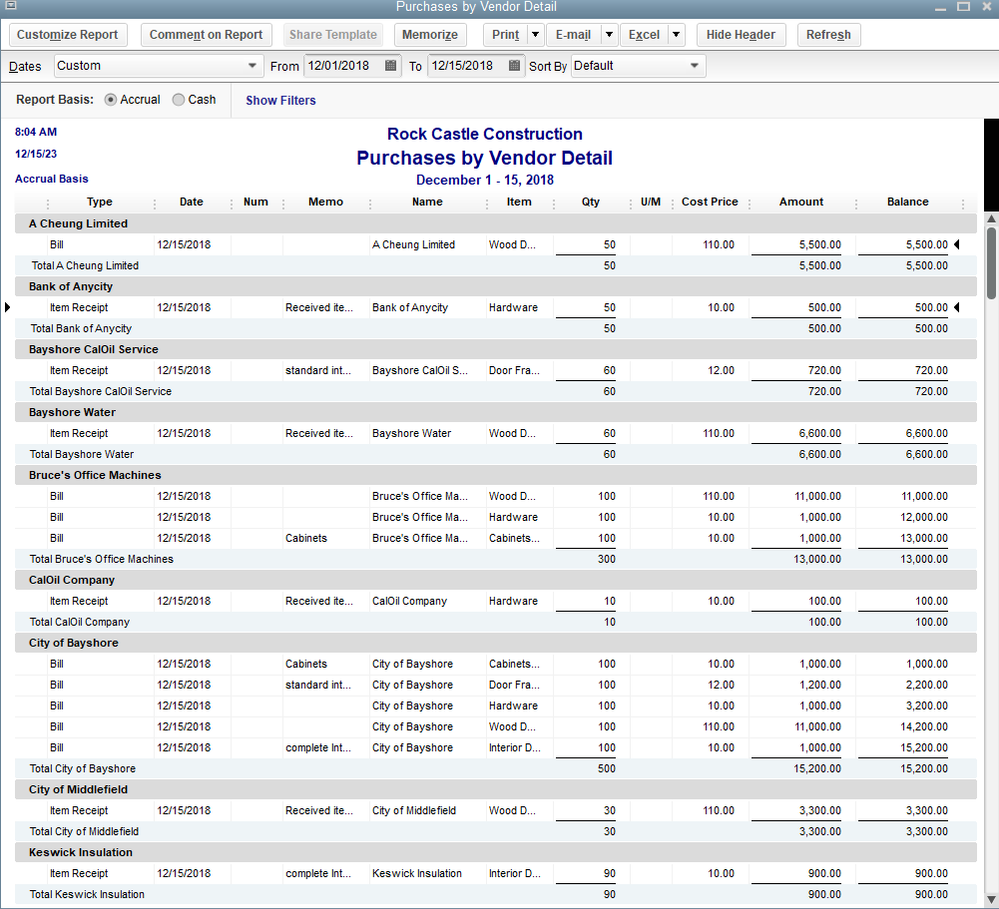Screen dimensions: 999x909
Task: Open the Excel dropdown arrow
Action: [677, 35]
